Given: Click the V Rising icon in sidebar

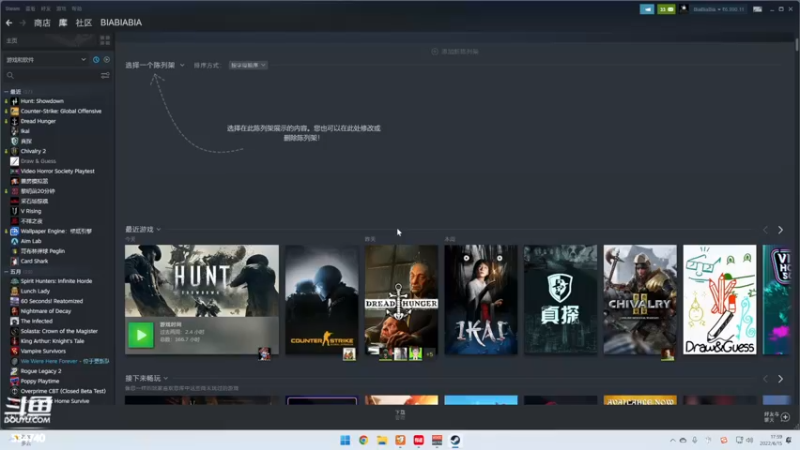Looking at the screenshot, I should 14,211.
